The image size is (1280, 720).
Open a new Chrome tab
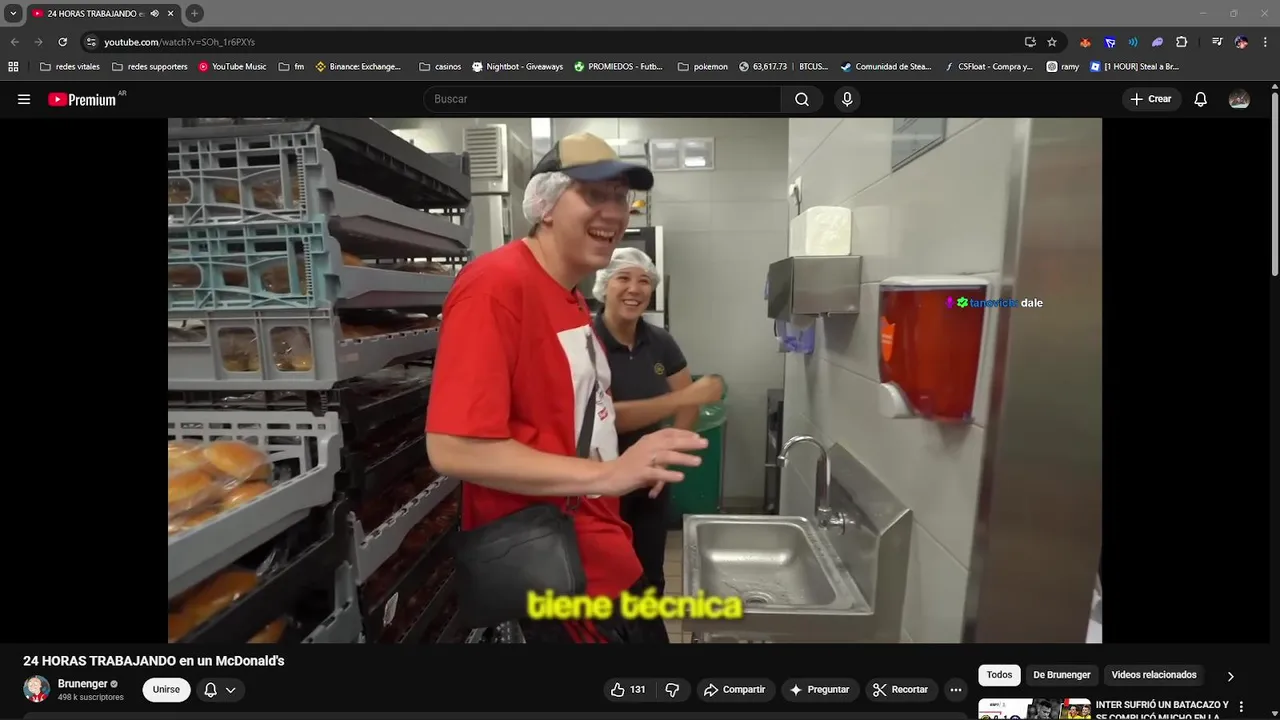pyautogui.click(x=194, y=13)
